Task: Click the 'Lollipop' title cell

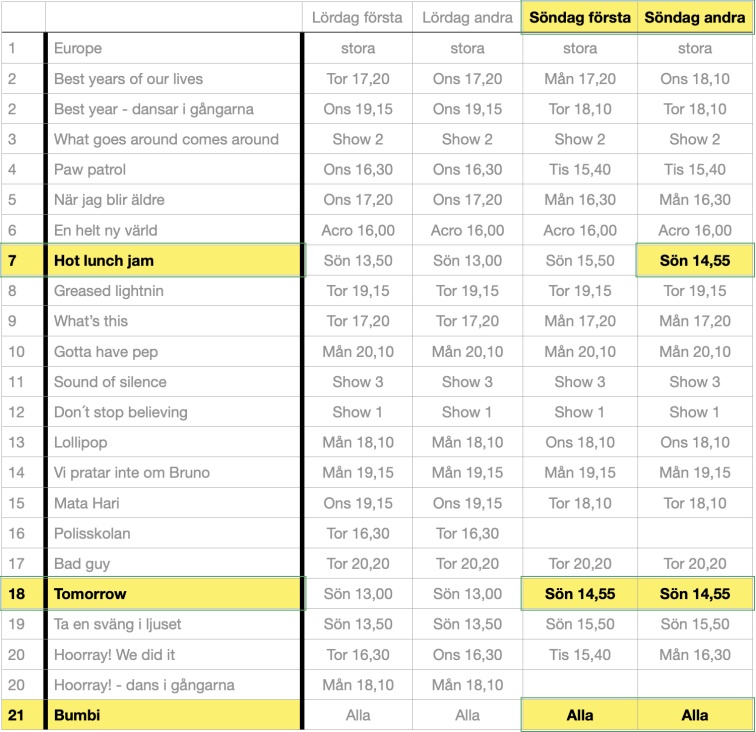Action: [174, 442]
